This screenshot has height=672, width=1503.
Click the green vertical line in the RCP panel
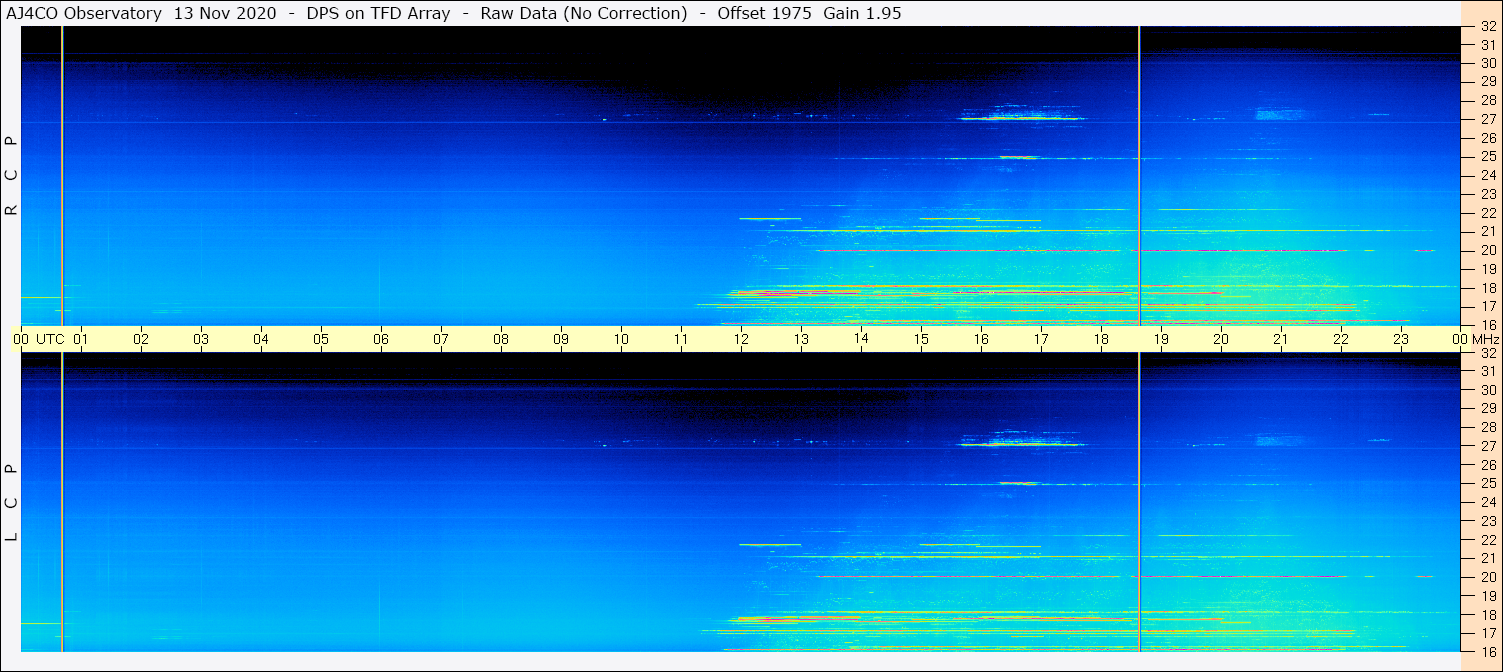click(x=62, y=175)
